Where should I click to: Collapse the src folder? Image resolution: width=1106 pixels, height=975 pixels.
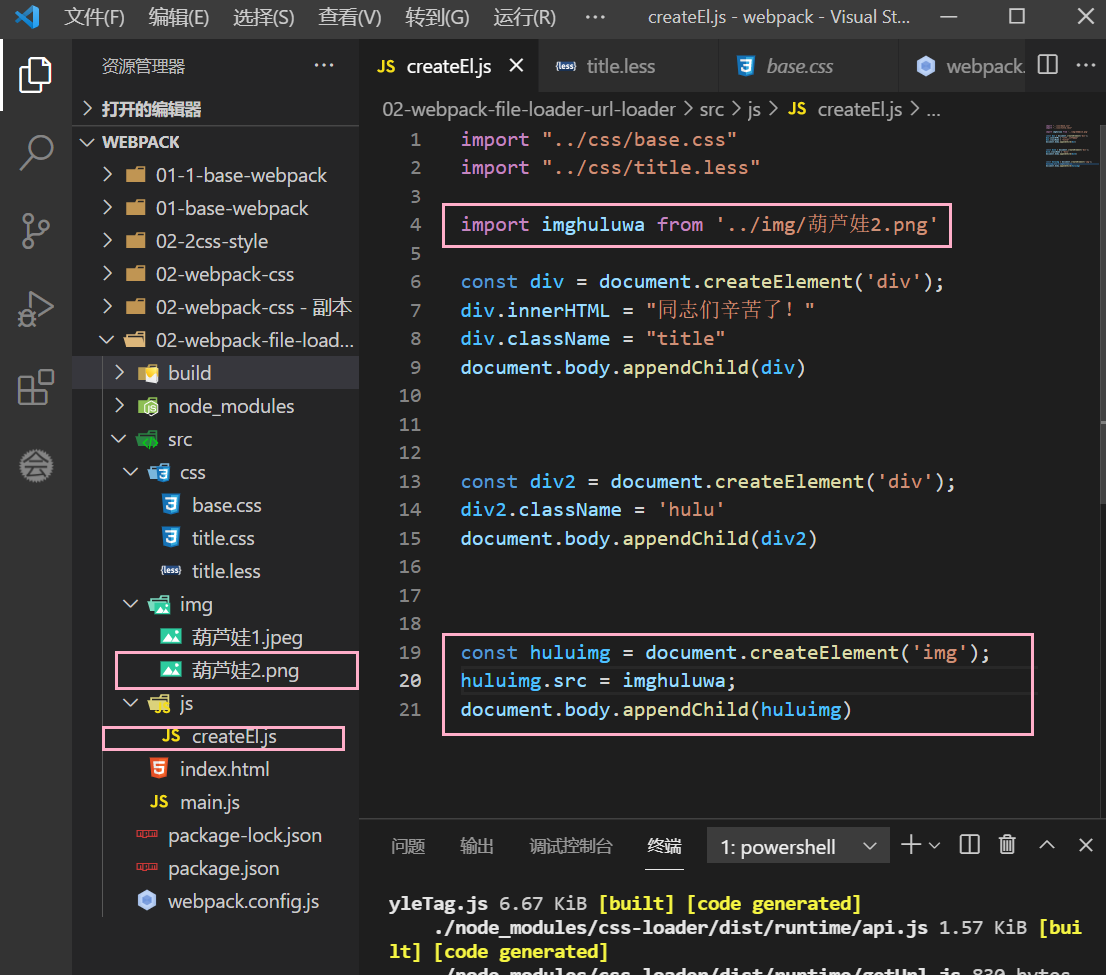(x=179, y=439)
